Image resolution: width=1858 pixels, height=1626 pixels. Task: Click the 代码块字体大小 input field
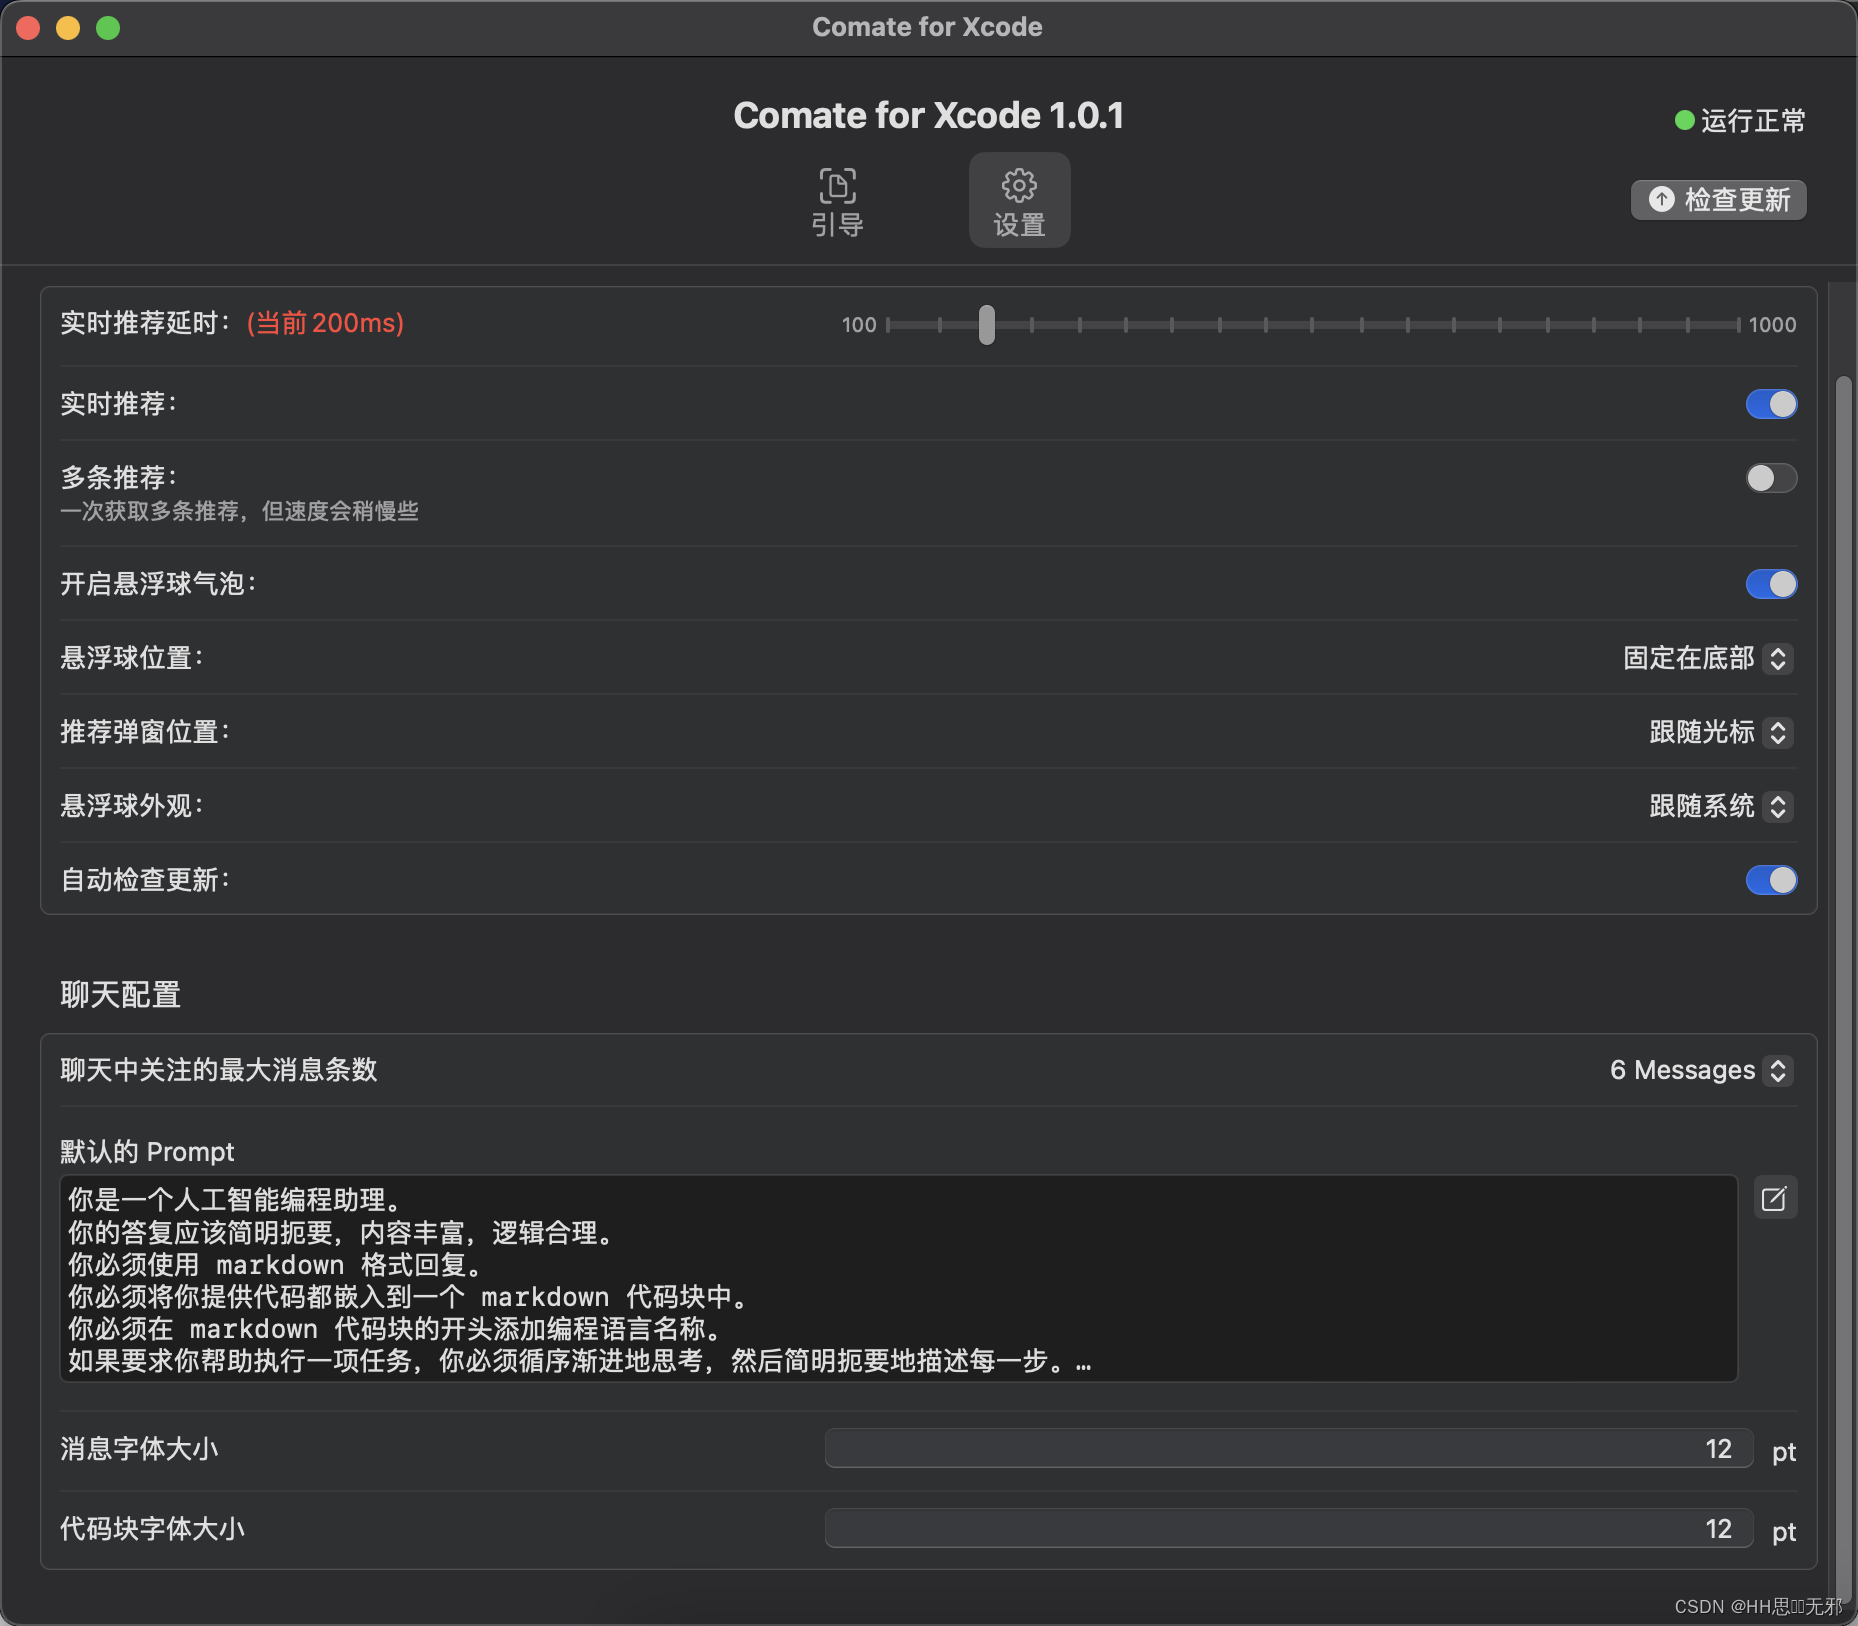pyautogui.click(x=1289, y=1529)
